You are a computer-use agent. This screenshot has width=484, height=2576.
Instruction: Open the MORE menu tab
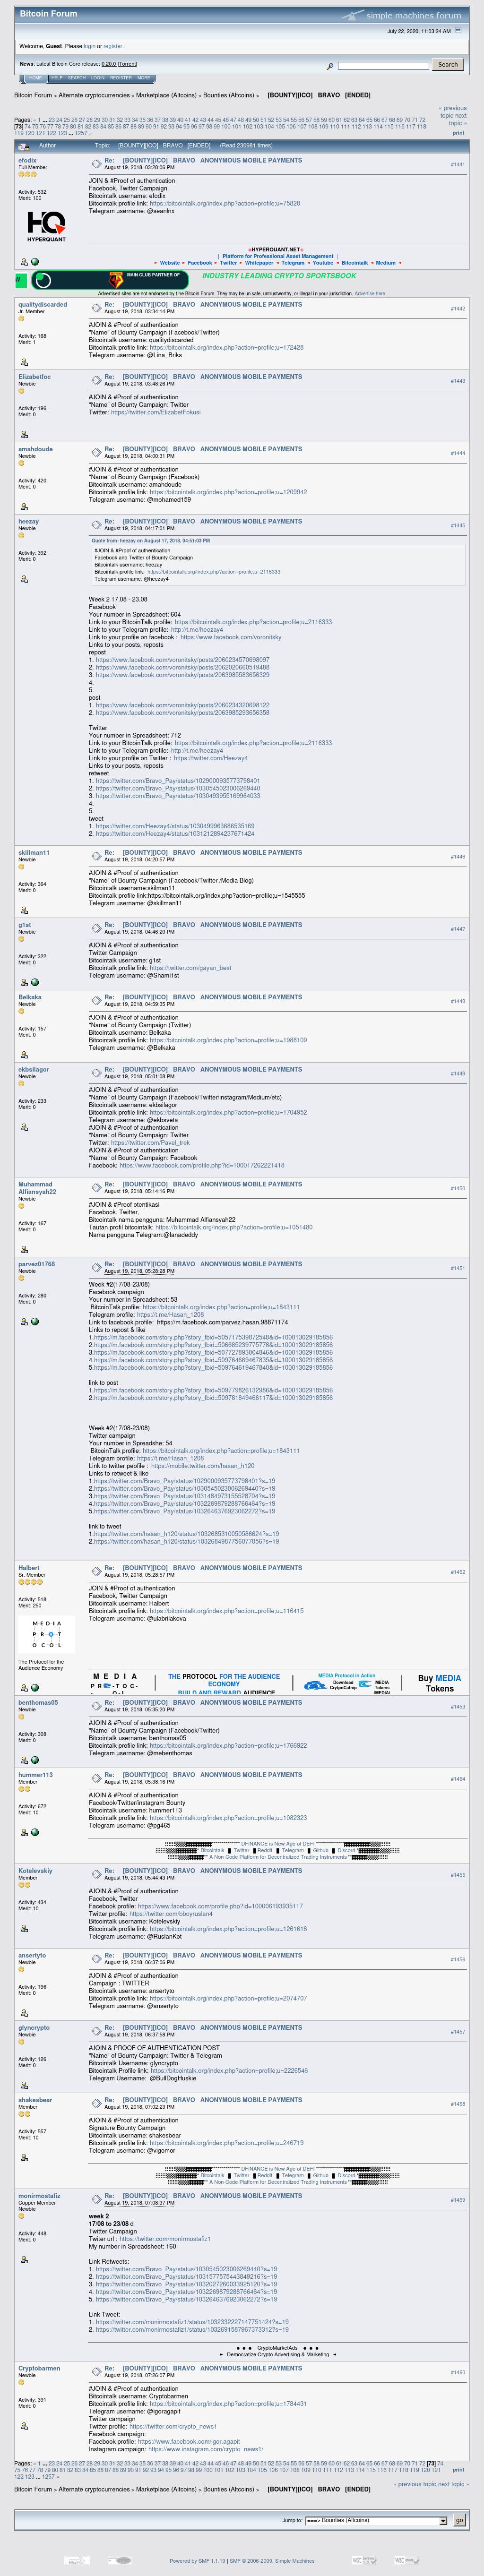(143, 78)
